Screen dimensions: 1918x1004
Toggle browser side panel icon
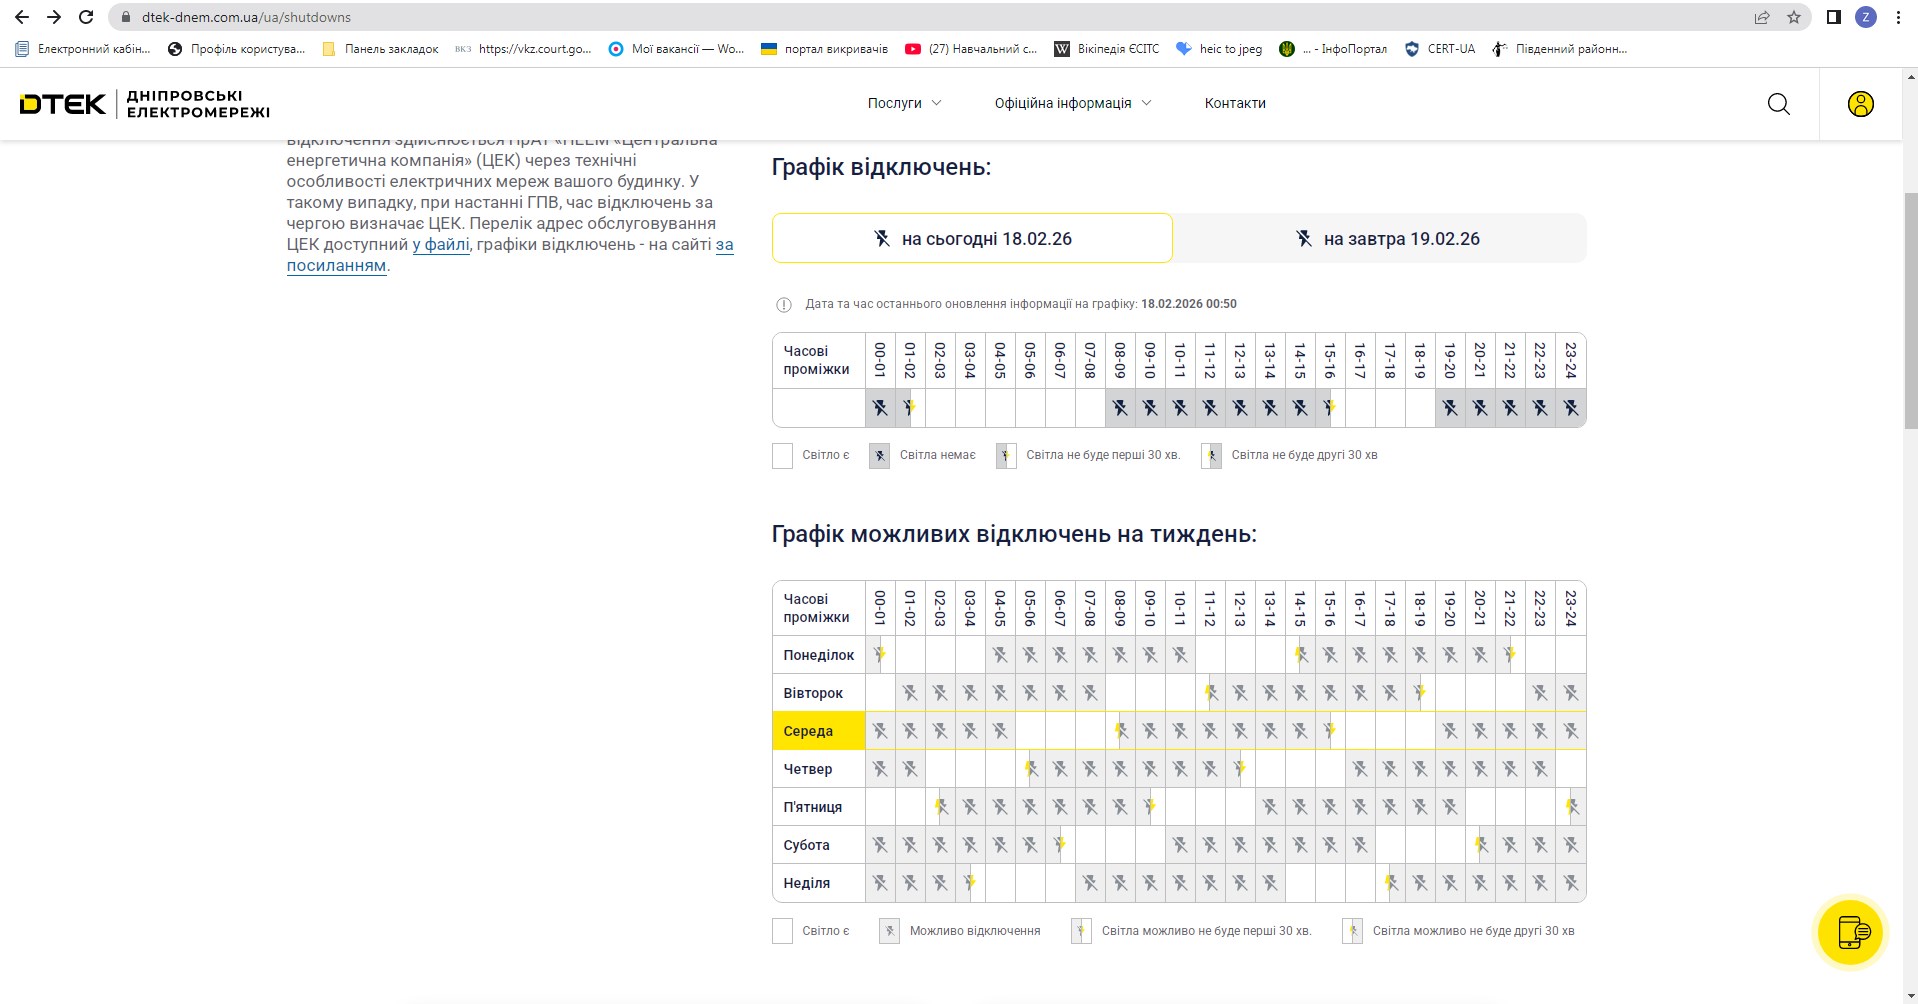coord(1833,17)
